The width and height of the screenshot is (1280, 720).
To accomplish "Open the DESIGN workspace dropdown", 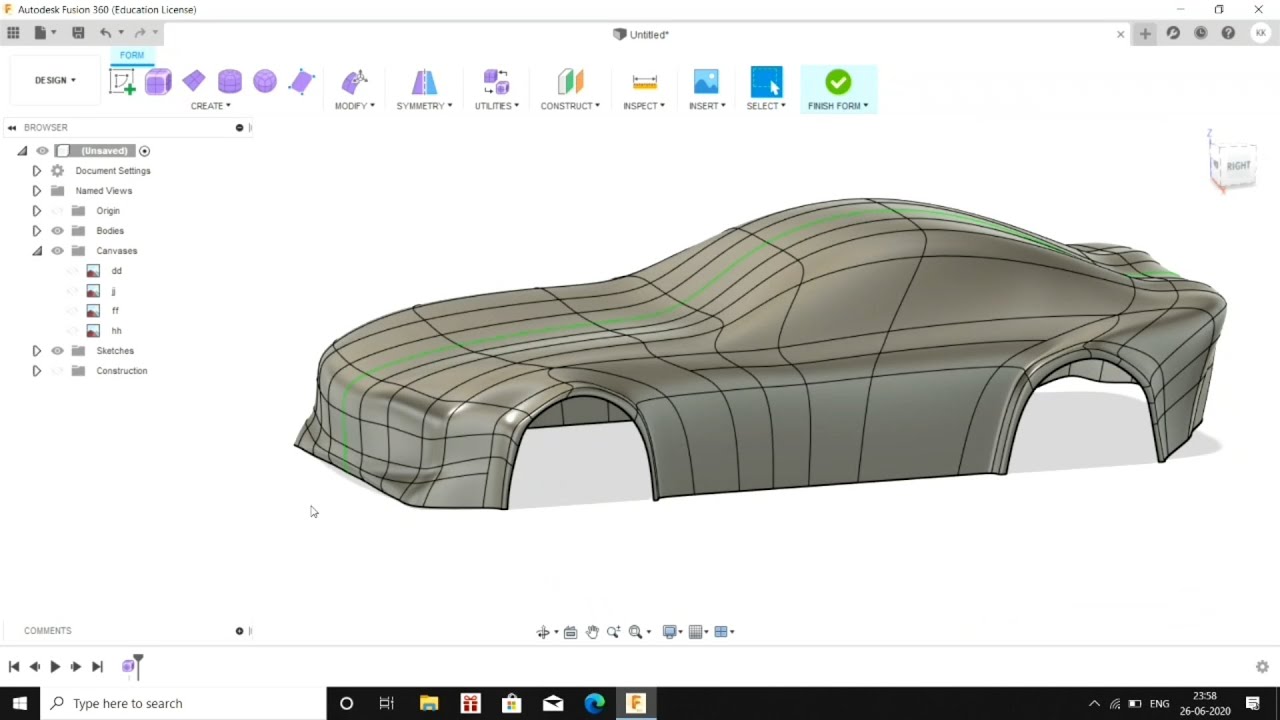I will 55,80.
